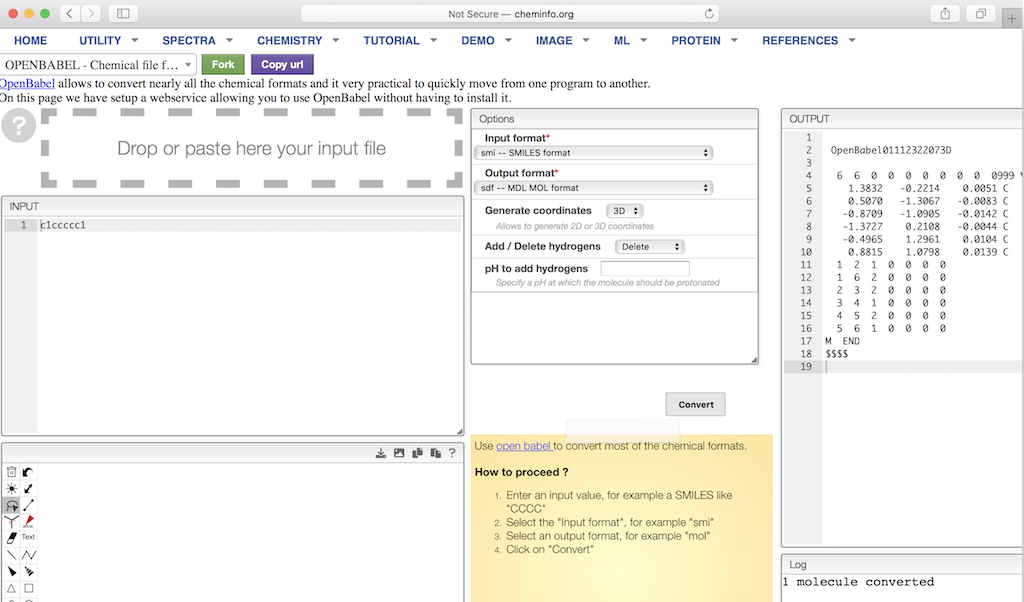Viewport: 1024px width, 602px height.
Task: Click the undo arrow in the molecule editor
Action: (28, 472)
